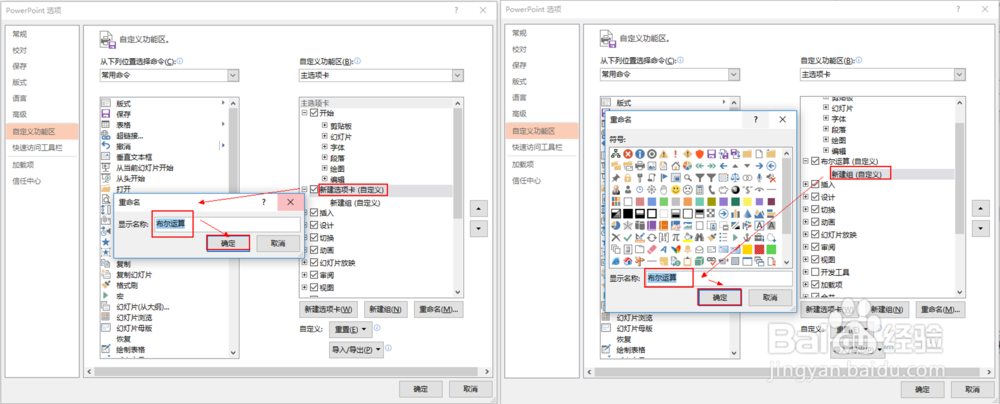Open the 导入/导出(P) dropdown in left window
Viewport: 1000px width, 404px height.
tap(357, 349)
